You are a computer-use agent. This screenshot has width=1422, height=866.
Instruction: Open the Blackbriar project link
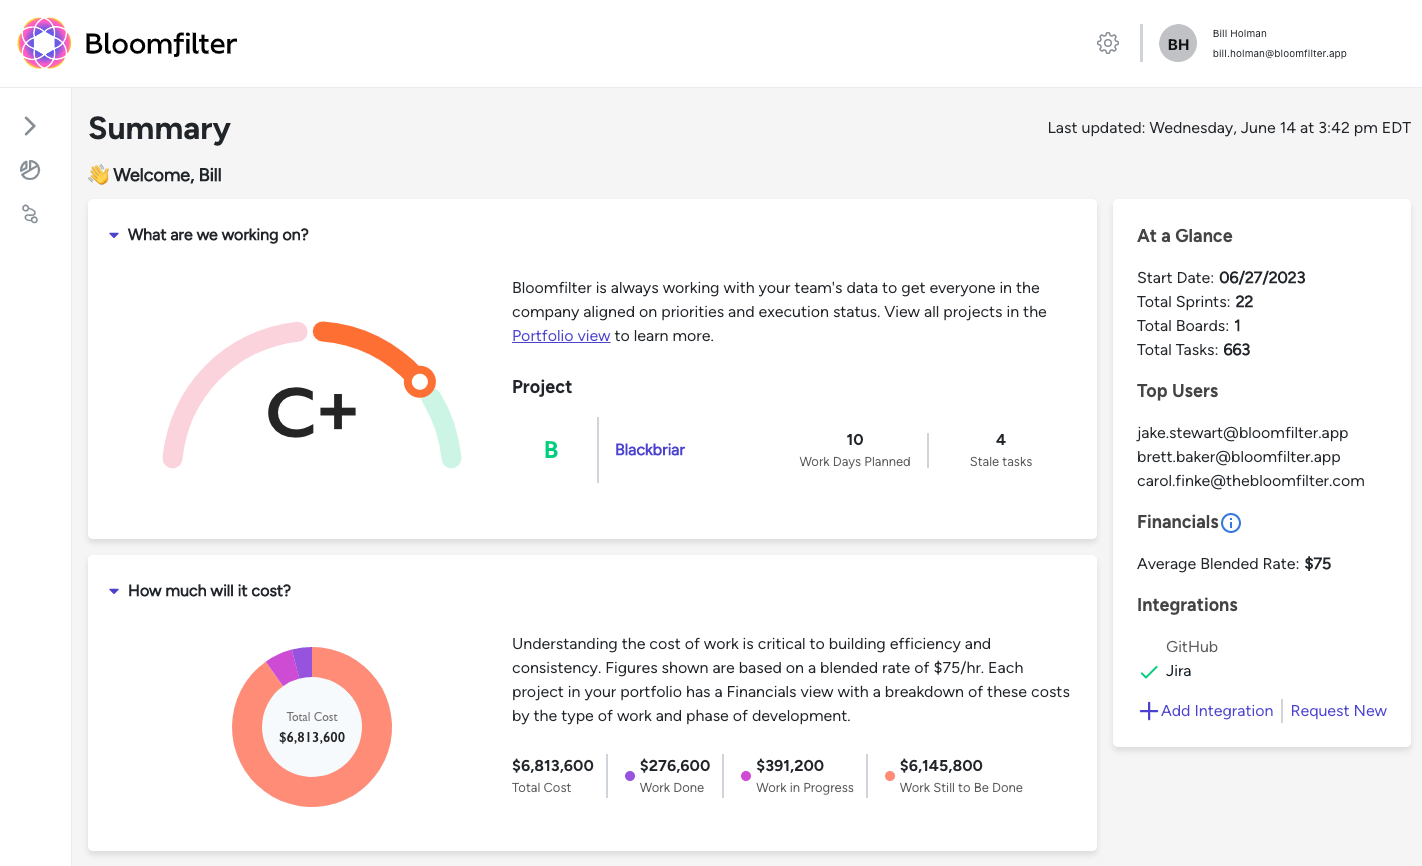[x=650, y=450]
